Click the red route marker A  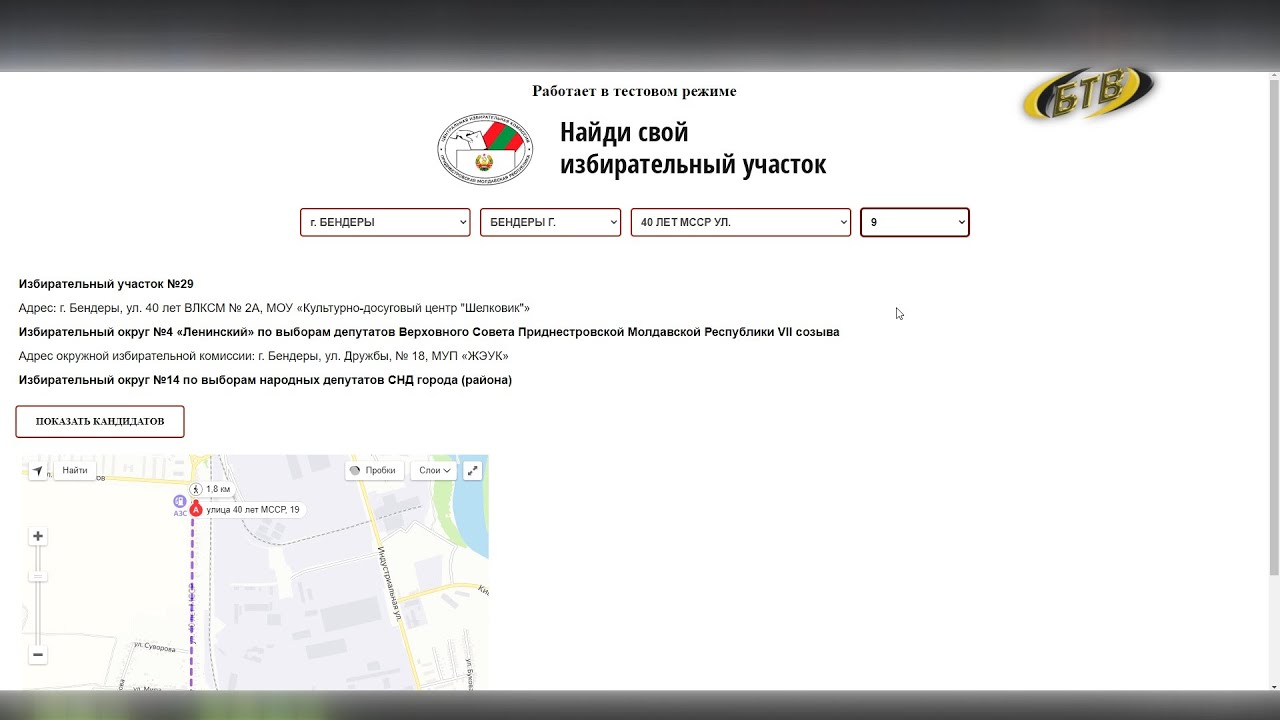pyautogui.click(x=197, y=509)
